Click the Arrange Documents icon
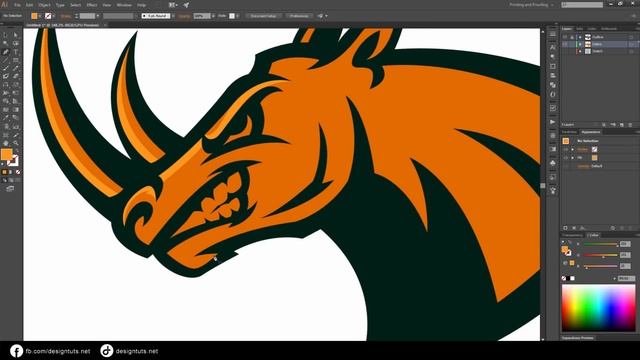The height and width of the screenshot is (360, 640). pos(173,5)
